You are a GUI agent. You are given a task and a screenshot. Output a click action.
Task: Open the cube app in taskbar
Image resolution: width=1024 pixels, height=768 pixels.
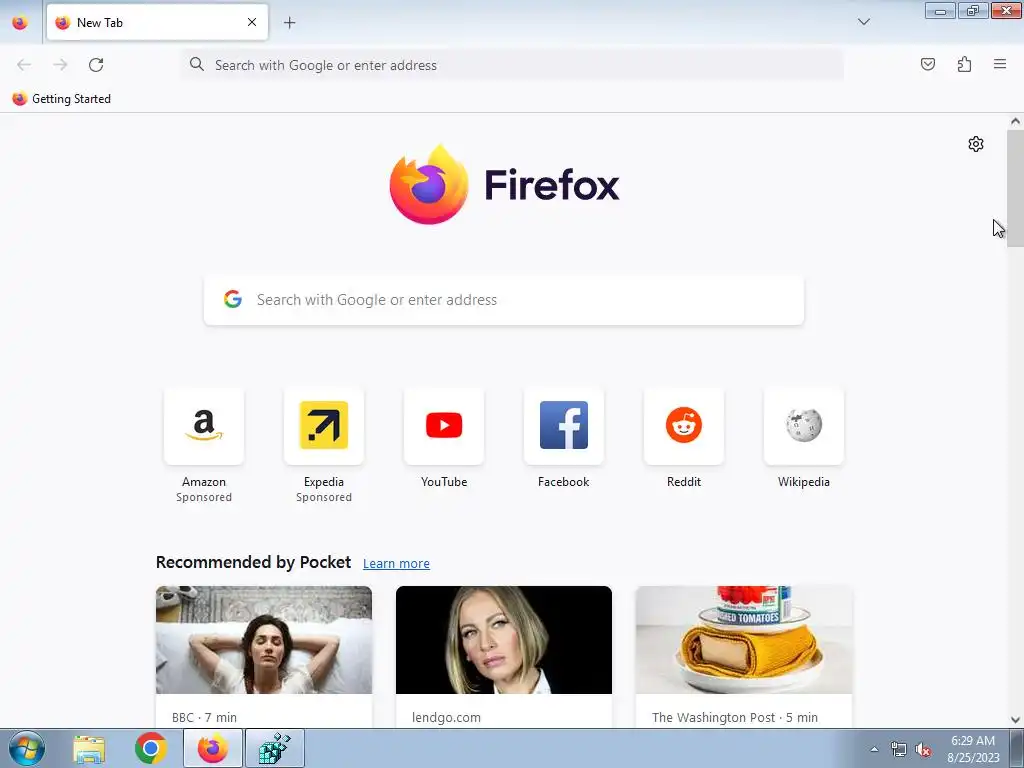(x=275, y=748)
